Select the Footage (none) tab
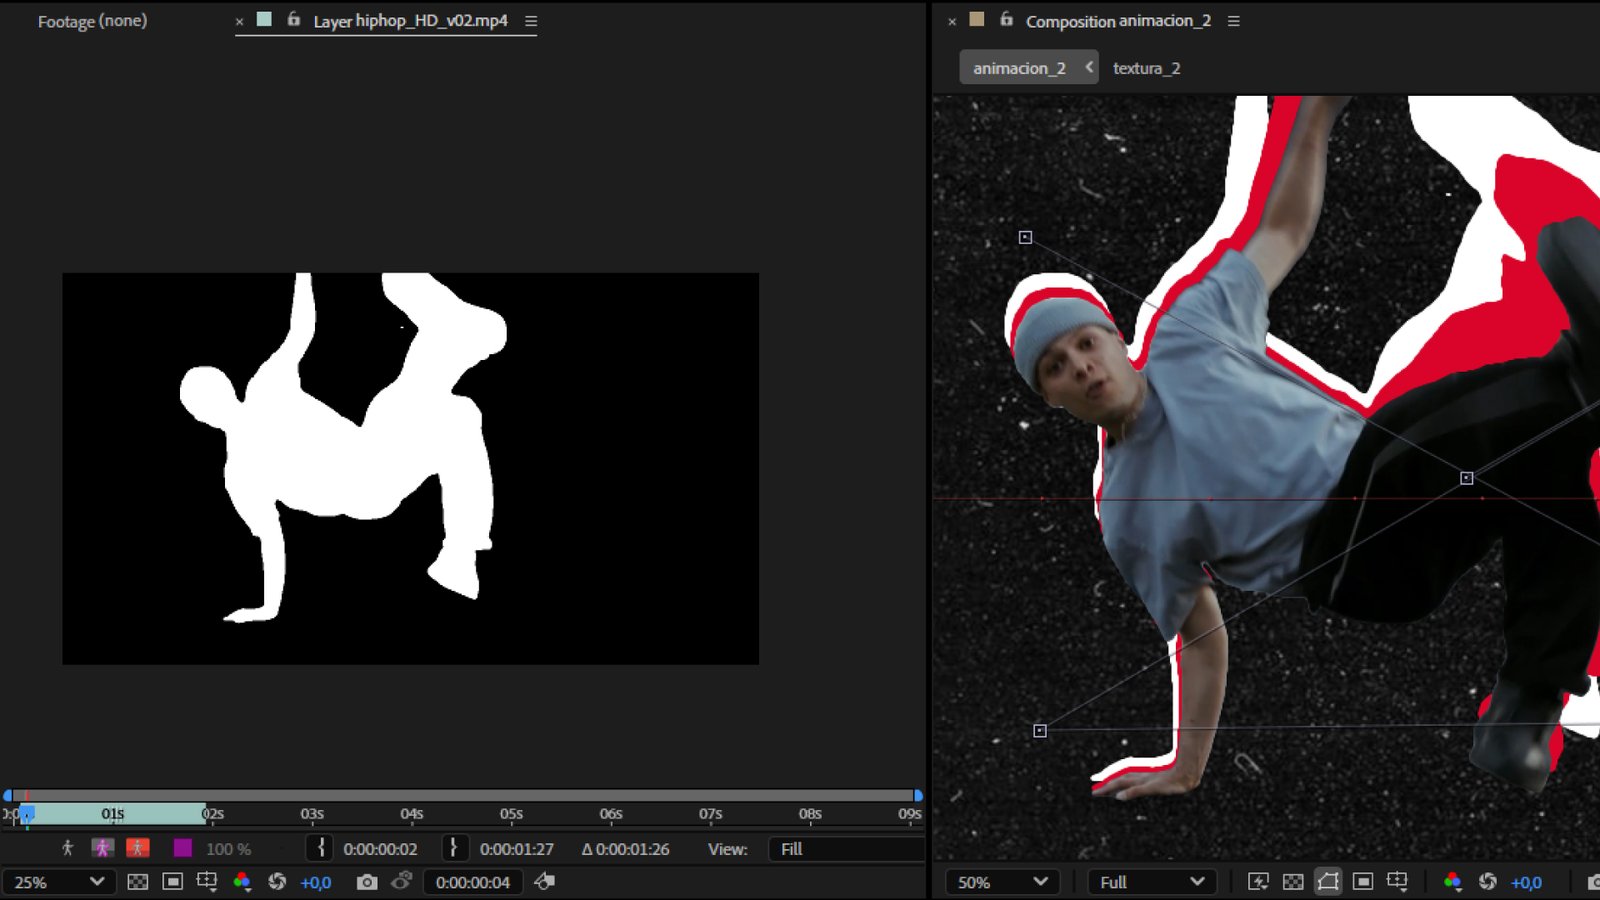1600x900 pixels. [x=92, y=21]
